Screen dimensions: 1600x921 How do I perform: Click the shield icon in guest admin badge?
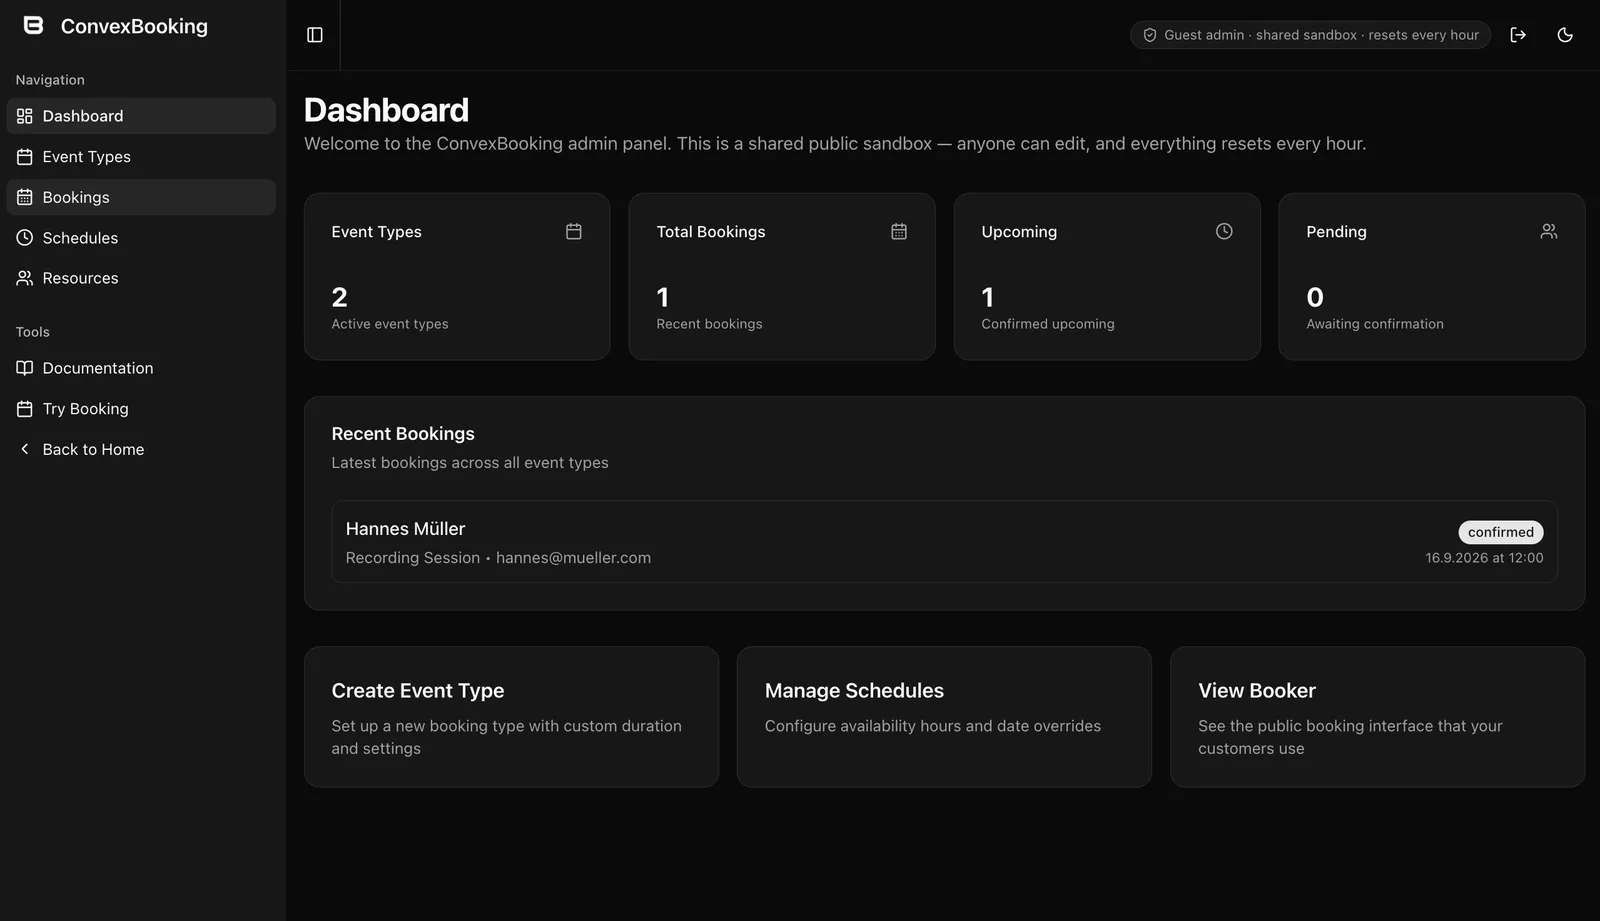click(1150, 35)
